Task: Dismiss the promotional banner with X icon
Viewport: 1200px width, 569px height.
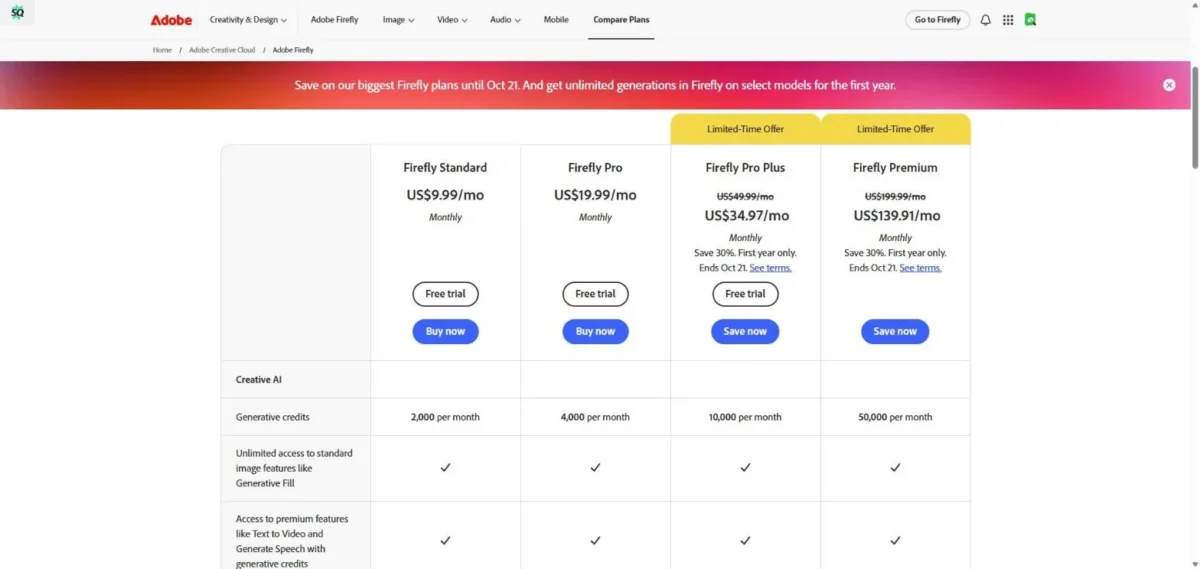Action: point(1169,85)
